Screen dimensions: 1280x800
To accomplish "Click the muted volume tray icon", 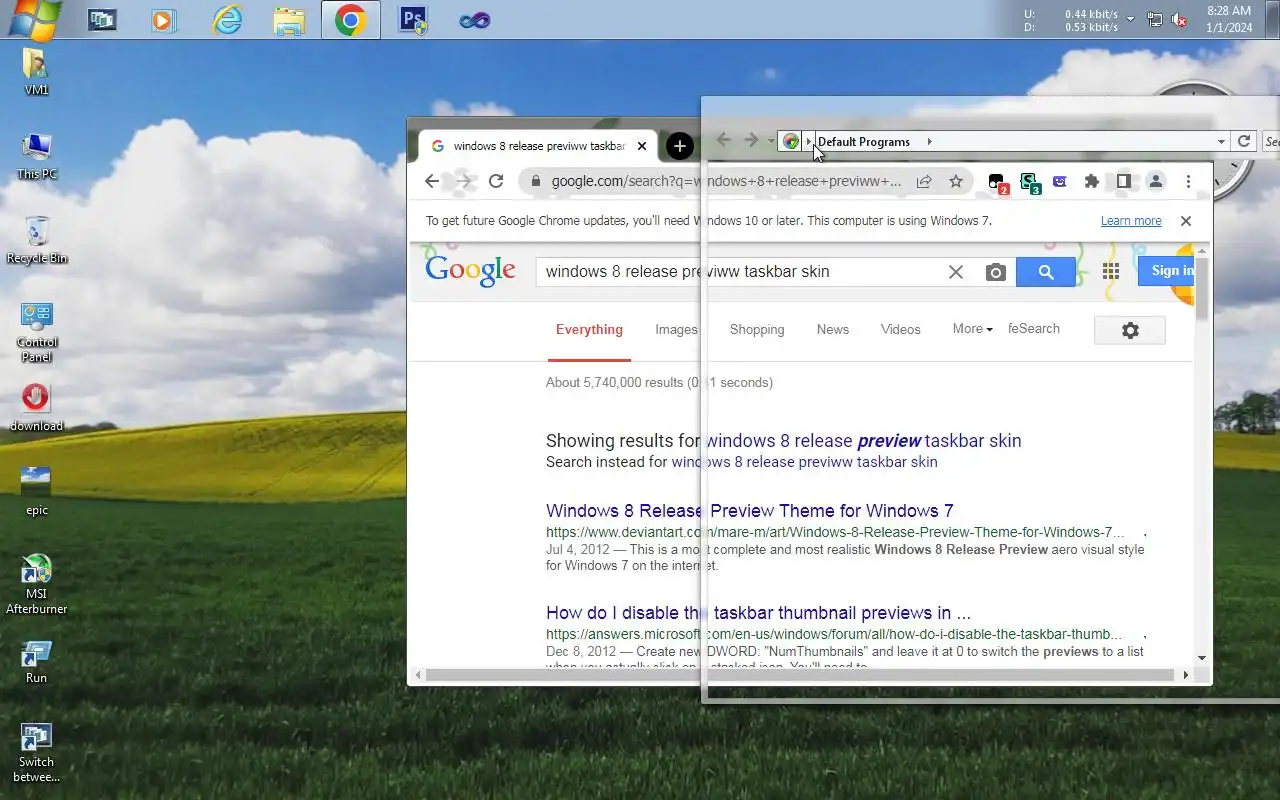I will pos(1180,19).
